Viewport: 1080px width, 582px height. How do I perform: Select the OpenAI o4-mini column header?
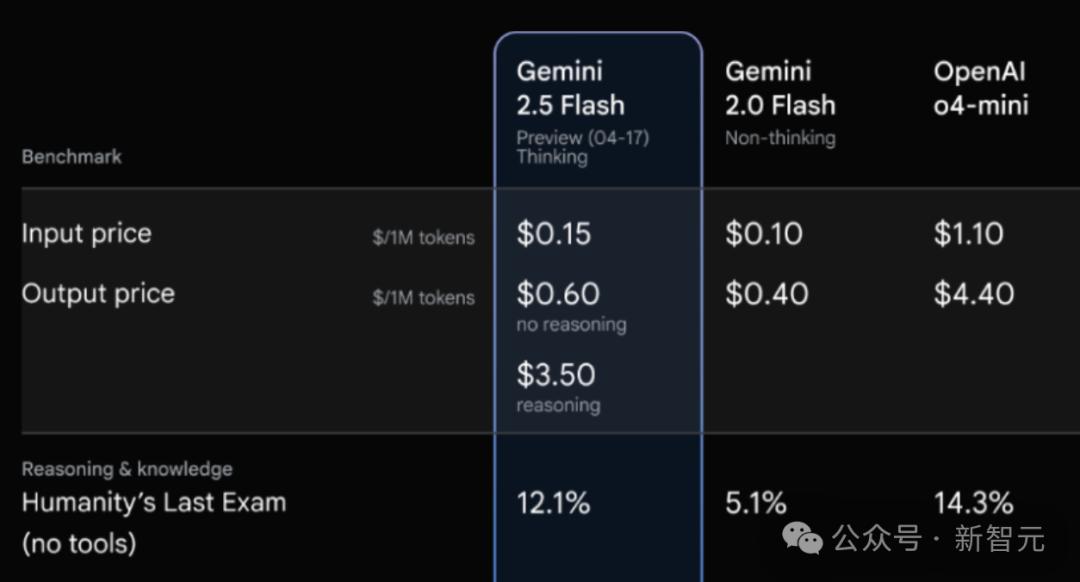[980, 88]
